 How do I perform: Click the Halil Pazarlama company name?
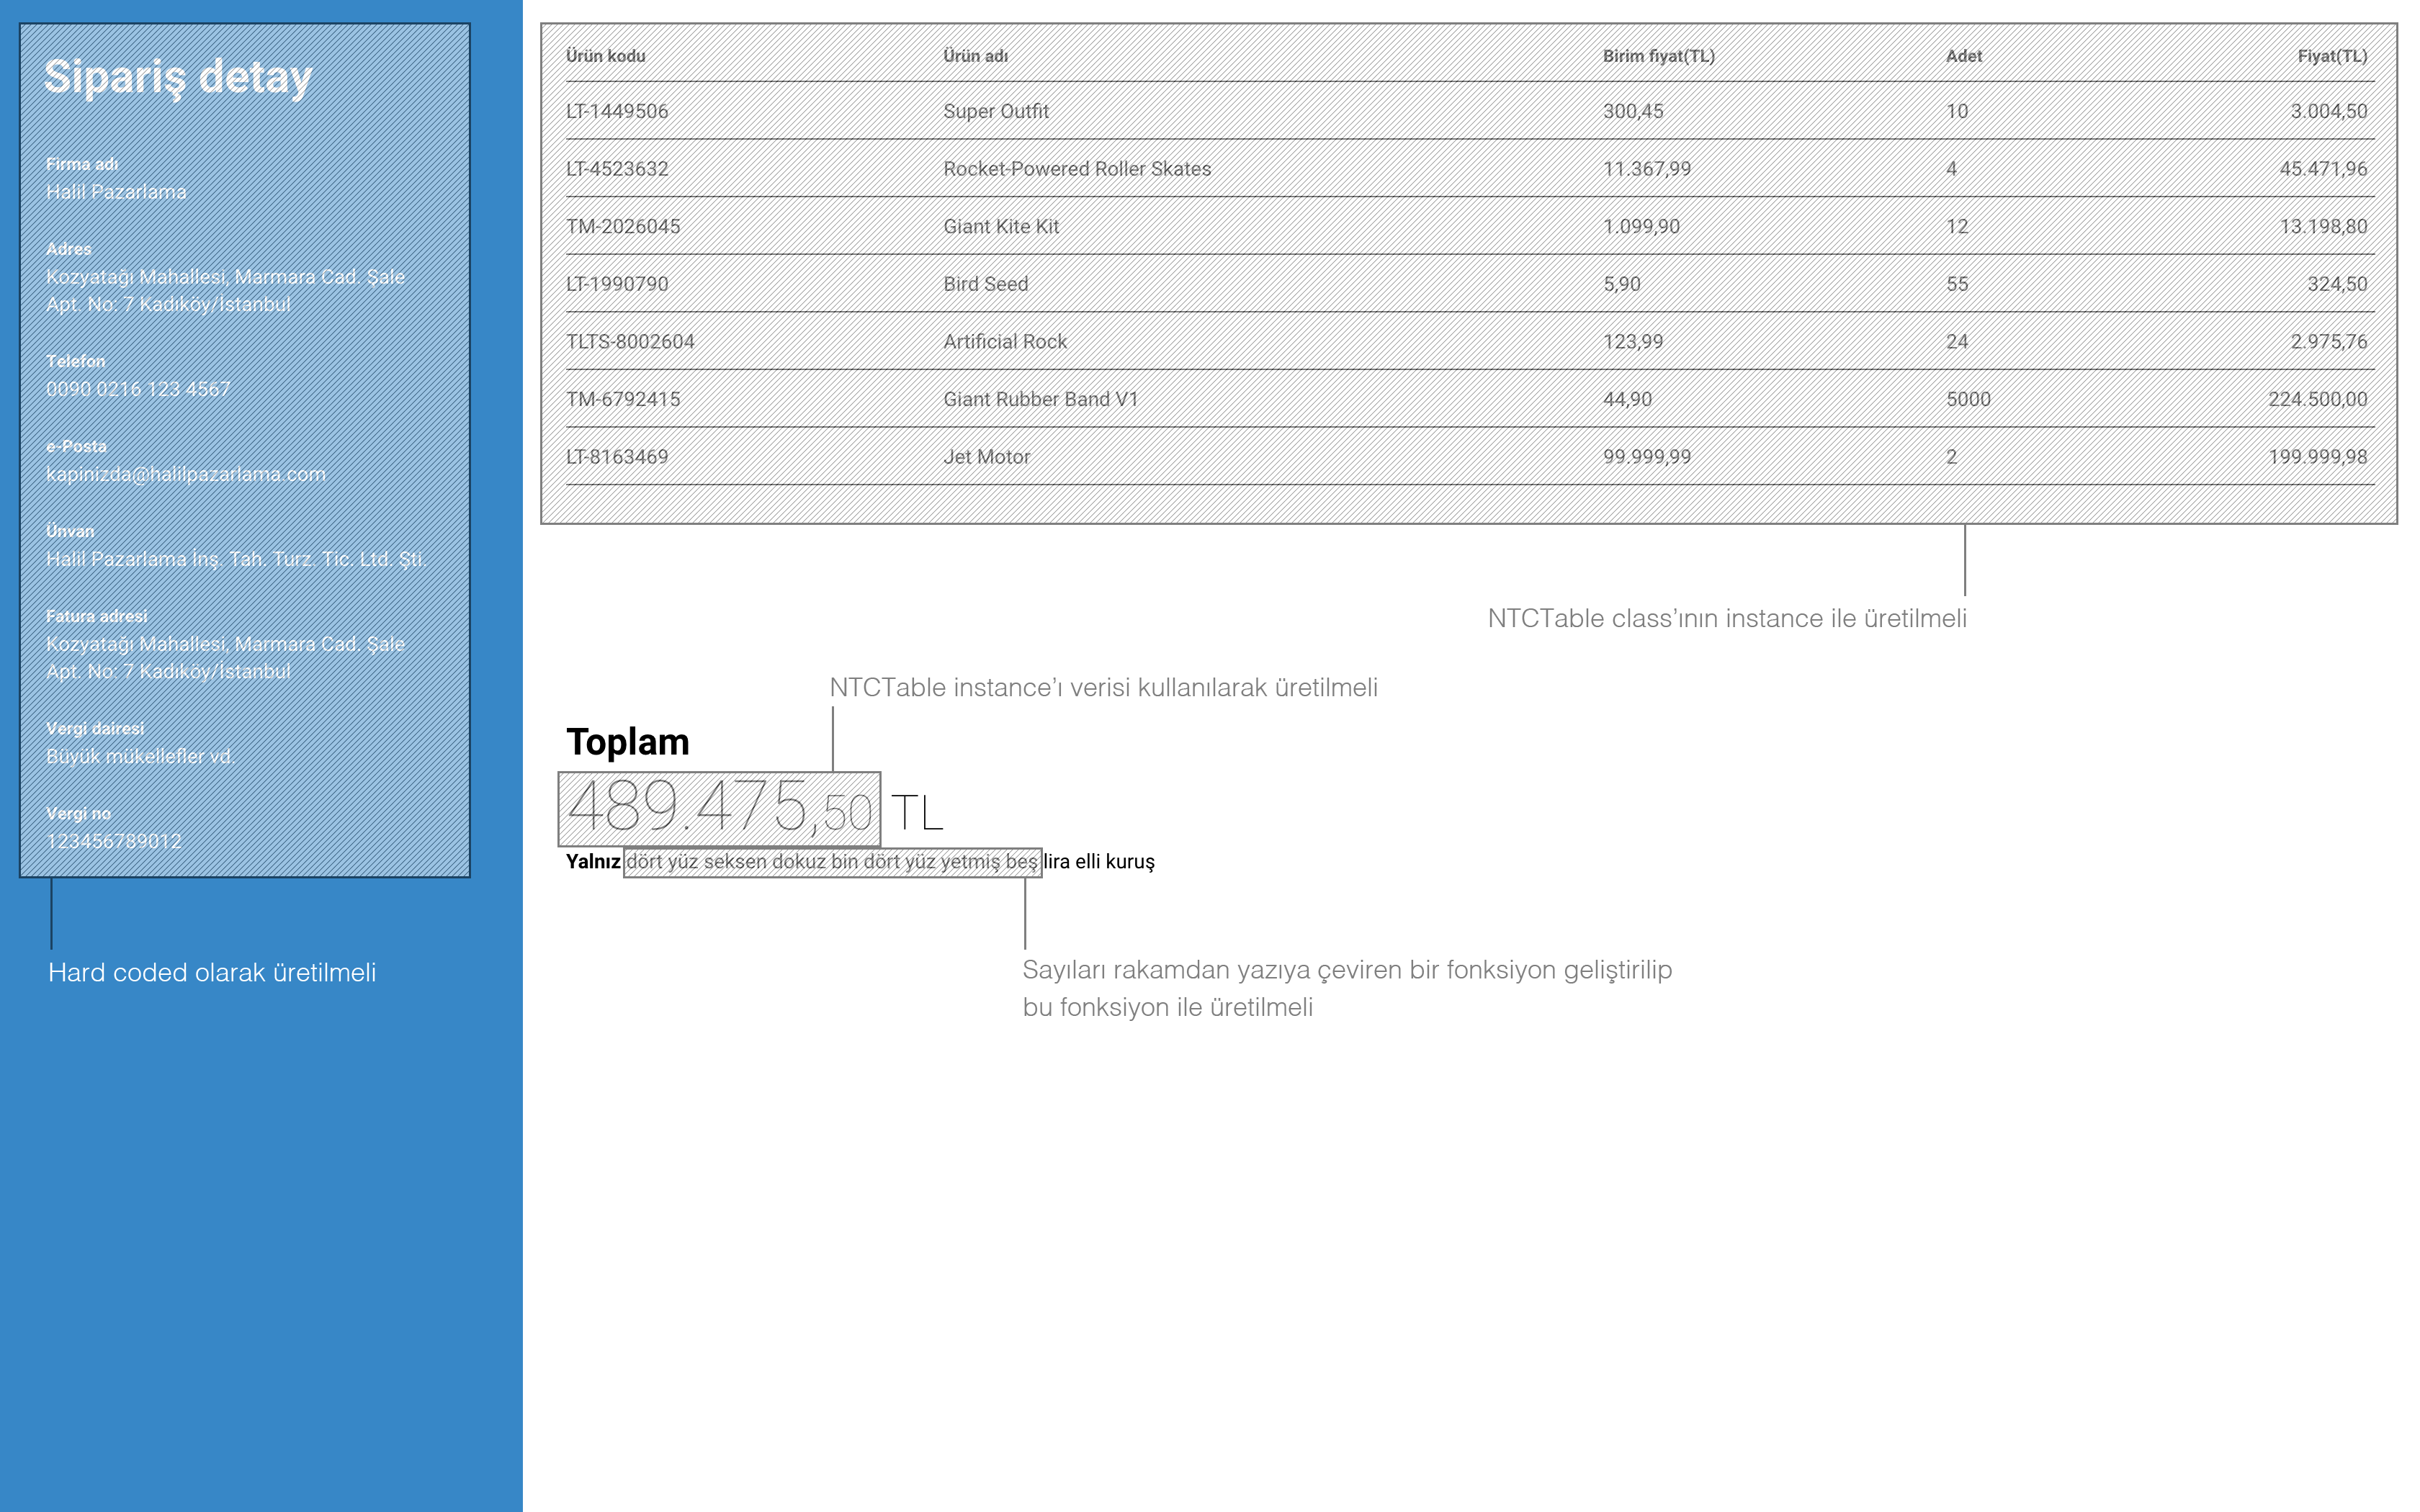click(x=116, y=192)
